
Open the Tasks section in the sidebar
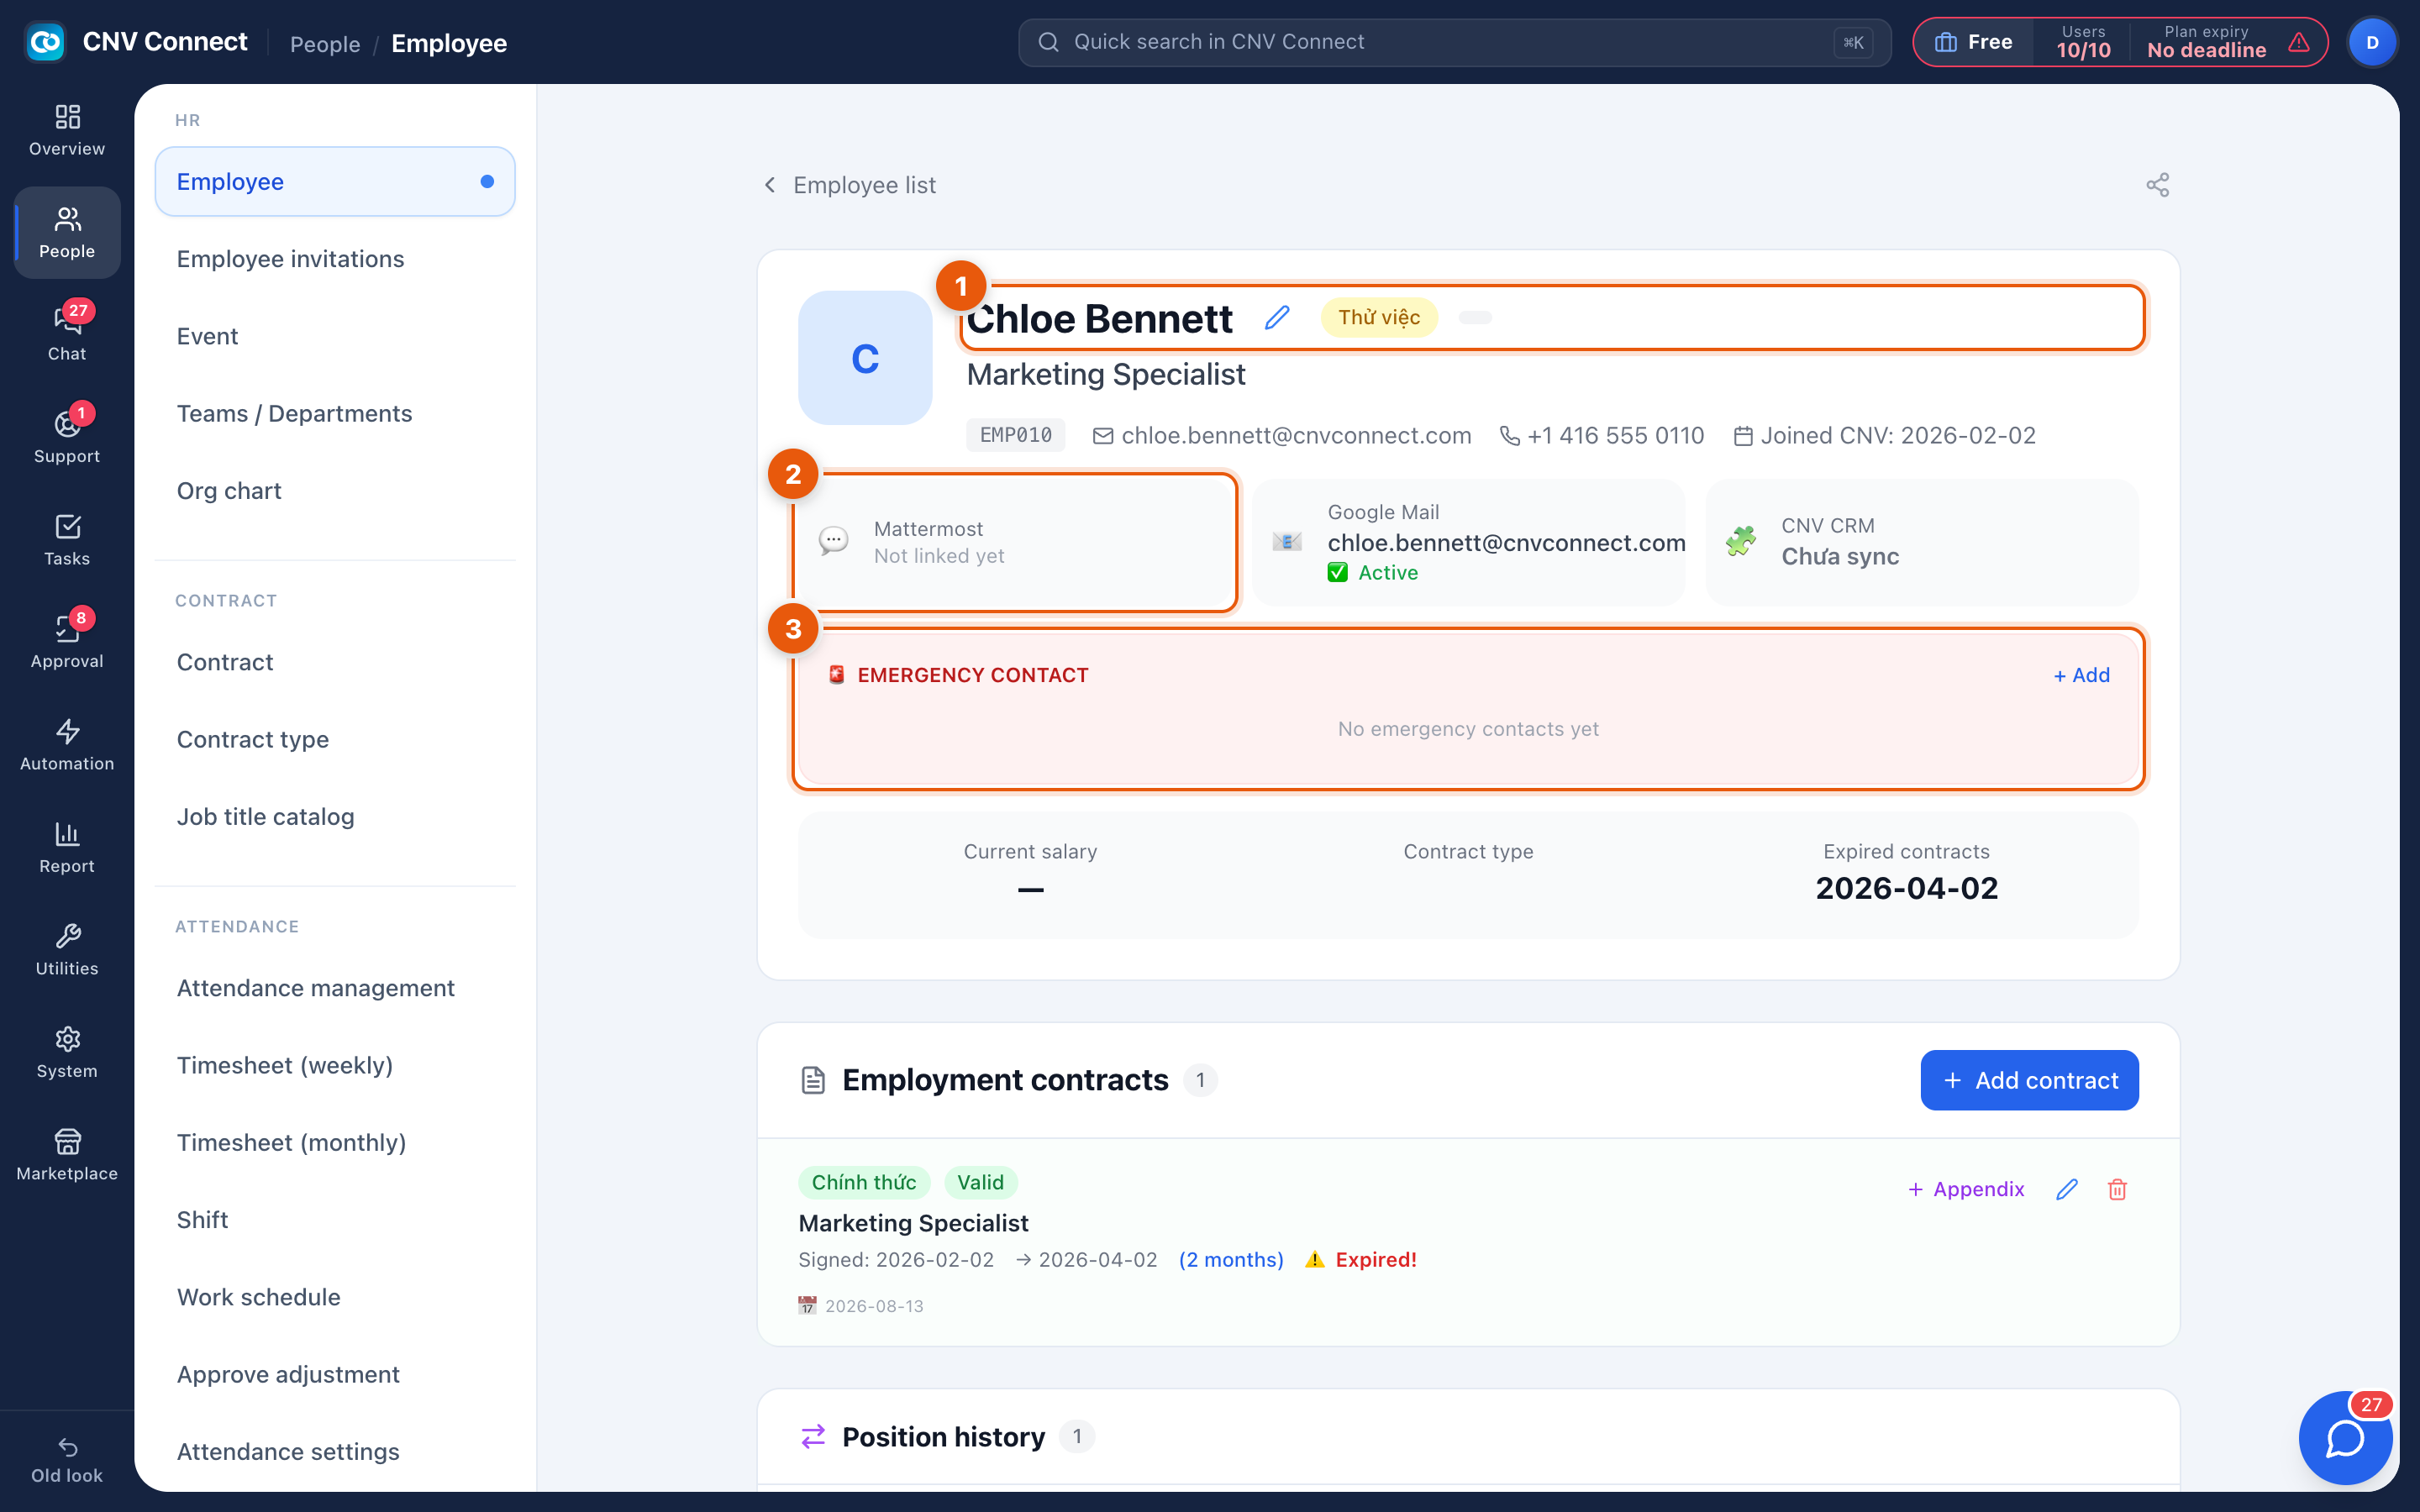[67, 540]
